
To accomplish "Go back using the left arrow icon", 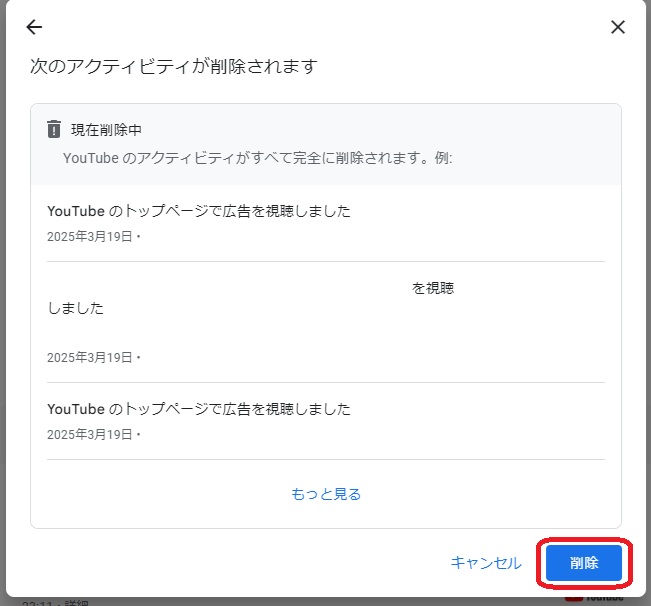I will pyautogui.click(x=34, y=27).
